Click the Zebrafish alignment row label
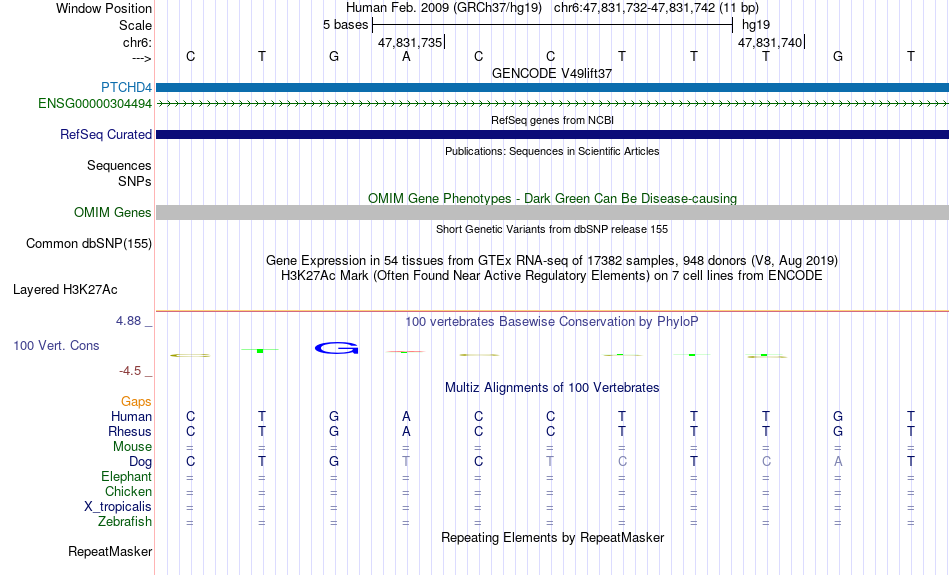 [x=125, y=521]
